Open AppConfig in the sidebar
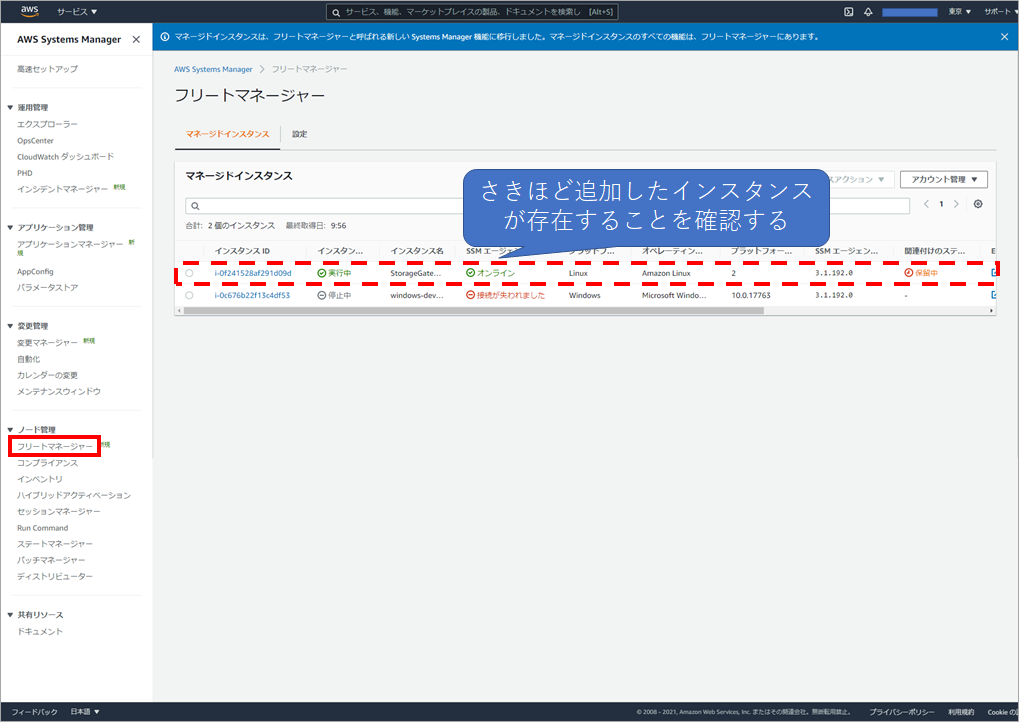Screen dimensions: 1019x722 (35, 272)
